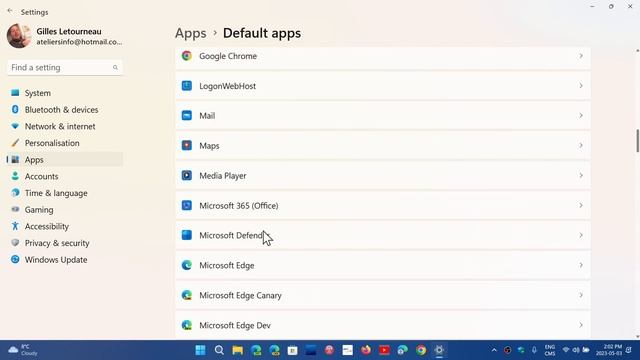Click the Media Player app icon
The image size is (640, 360).
[187, 176]
